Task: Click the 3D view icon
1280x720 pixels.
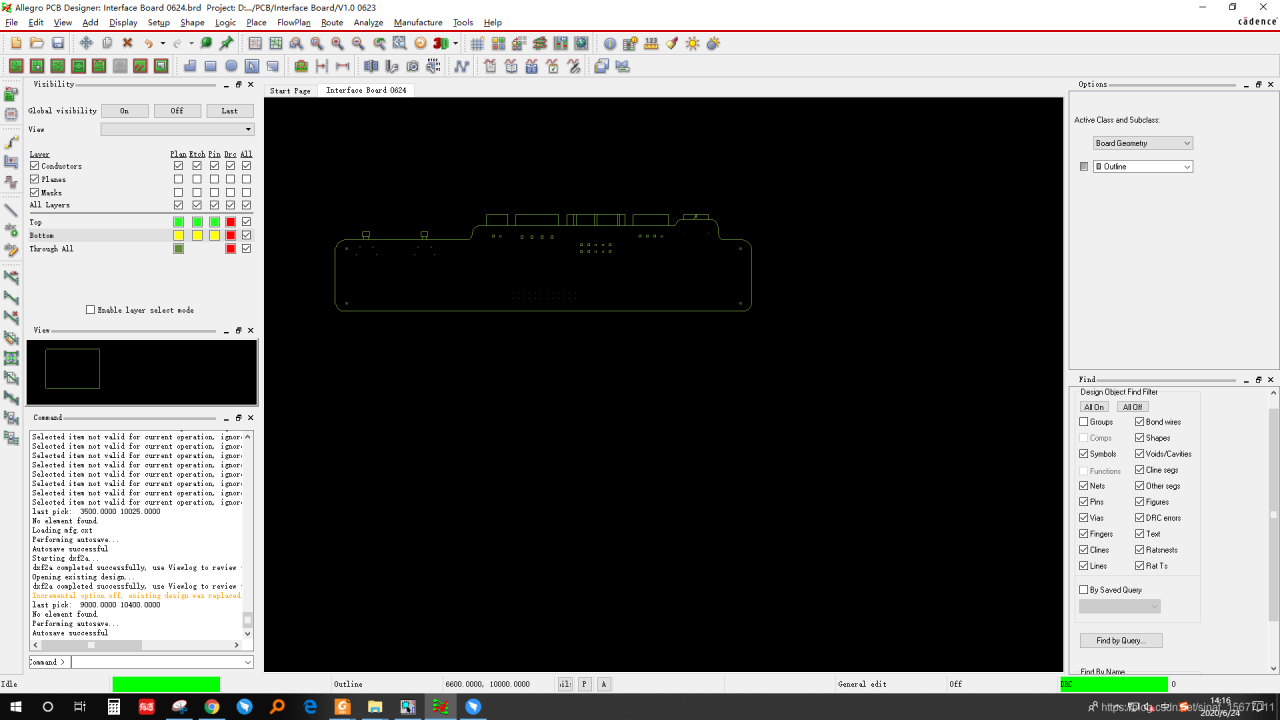Action: click(440, 43)
